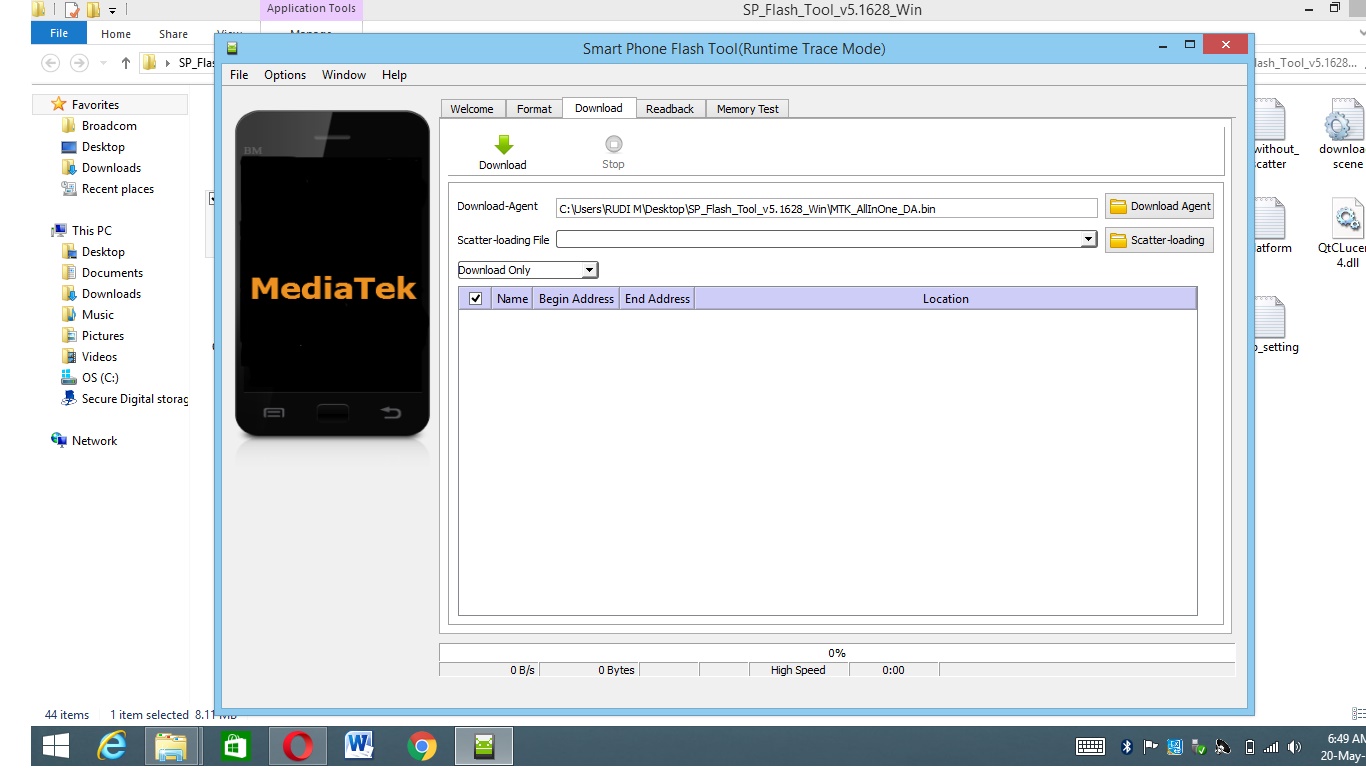Launch Internet Explorer from the taskbar

[112, 746]
